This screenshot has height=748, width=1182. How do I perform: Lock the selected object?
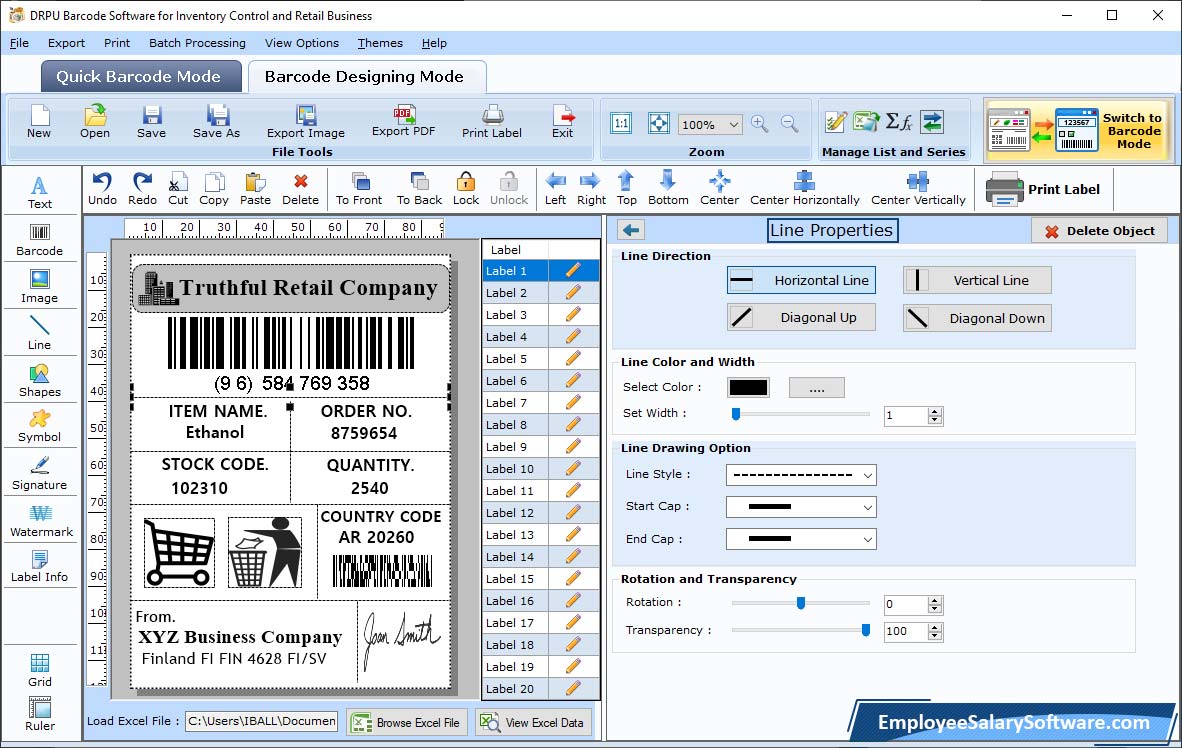tap(466, 189)
